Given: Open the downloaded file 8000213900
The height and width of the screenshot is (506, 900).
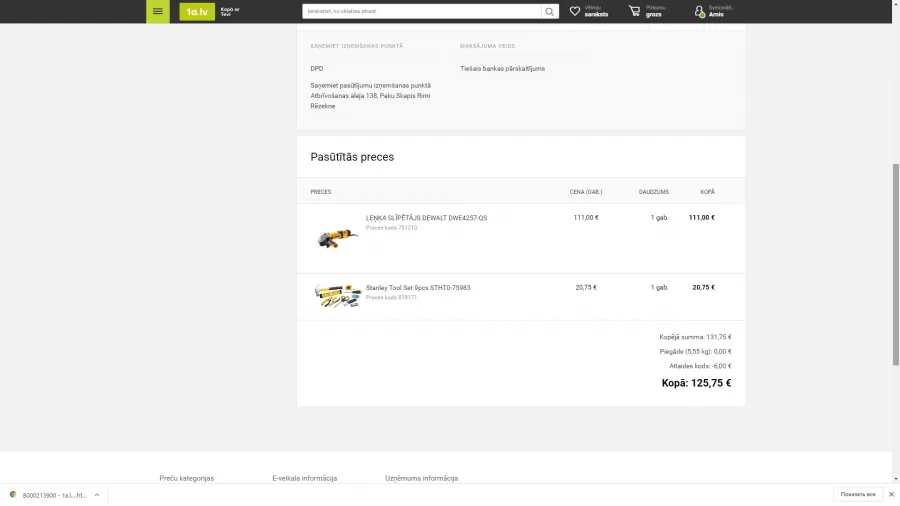Looking at the screenshot, I should [x=55, y=495].
